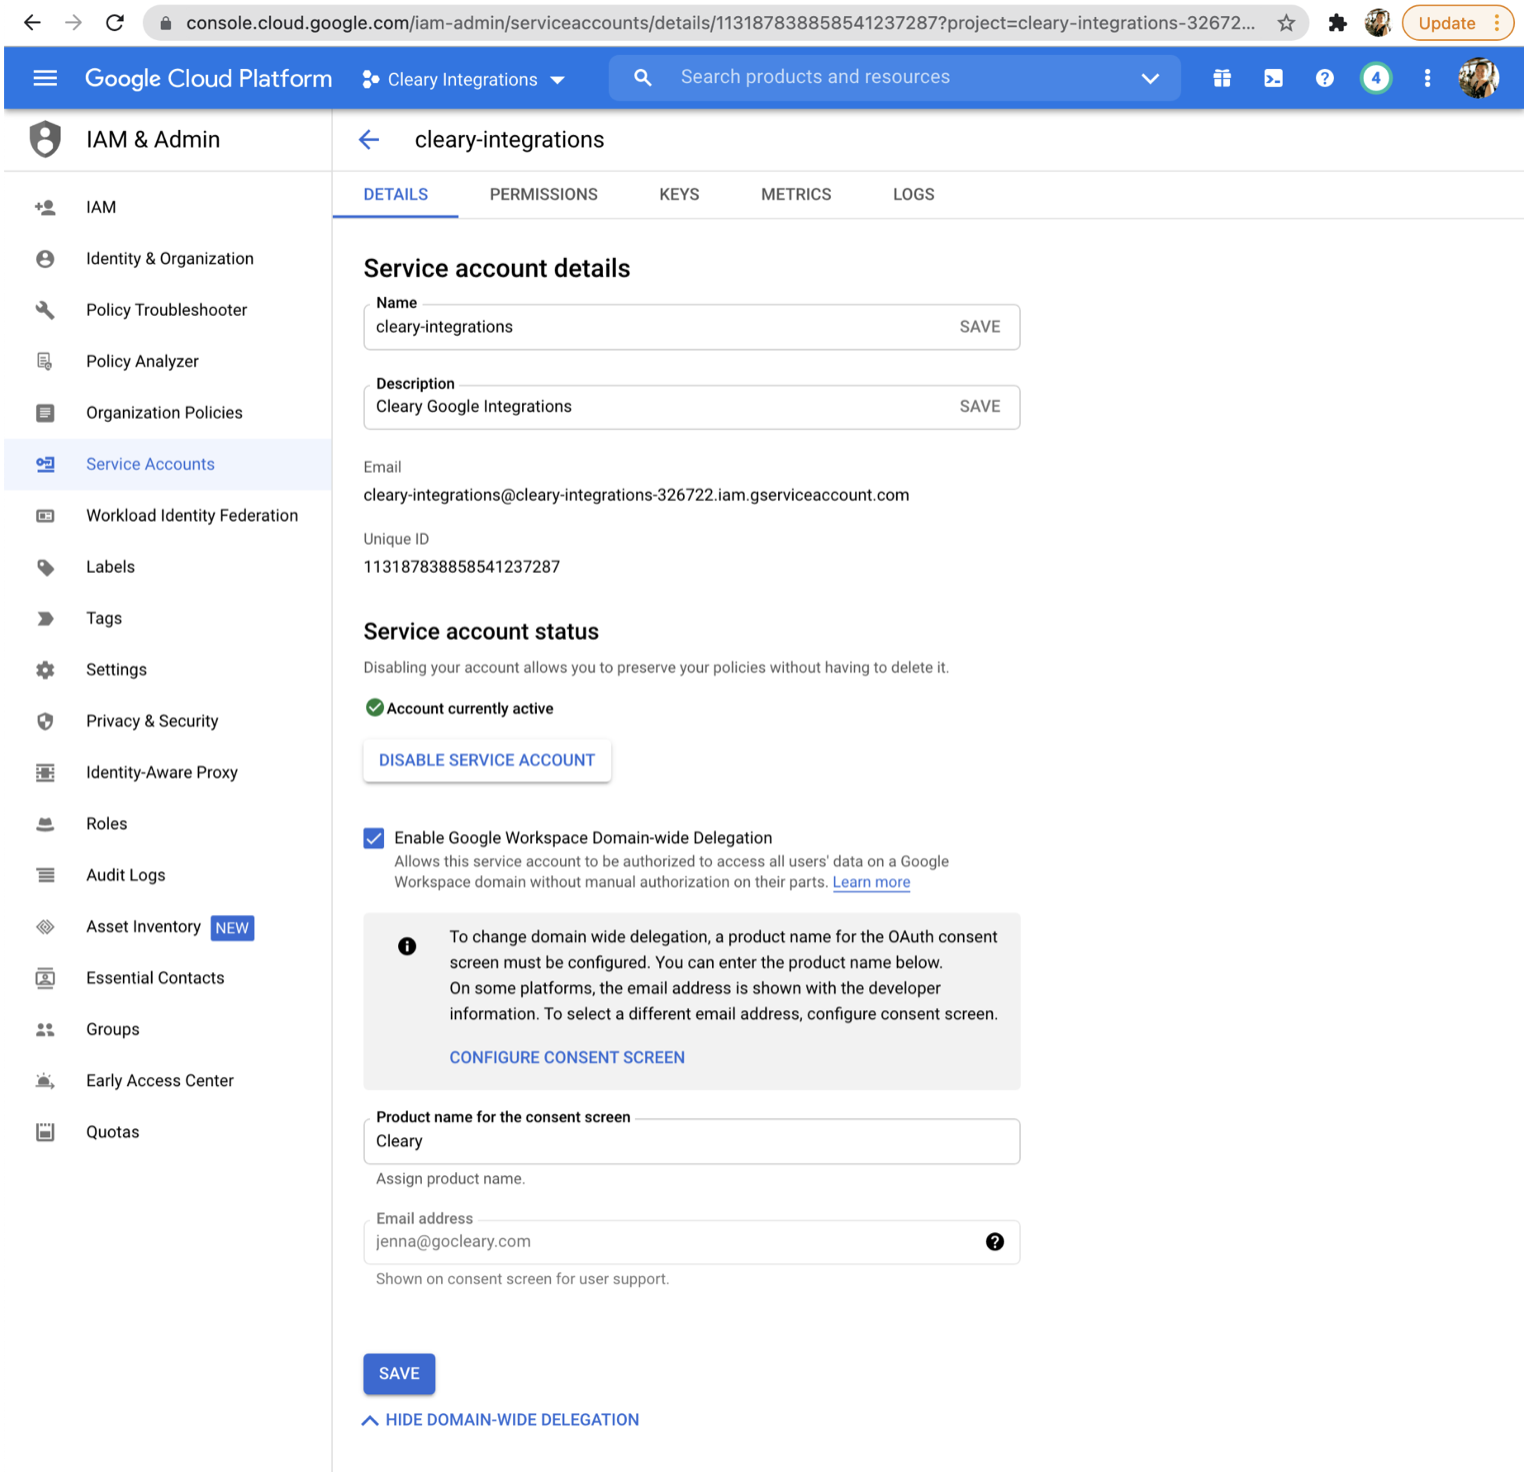The height and width of the screenshot is (1472, 1526).
Task: Reload the page in the browser
Action: (x=115, y=22)
